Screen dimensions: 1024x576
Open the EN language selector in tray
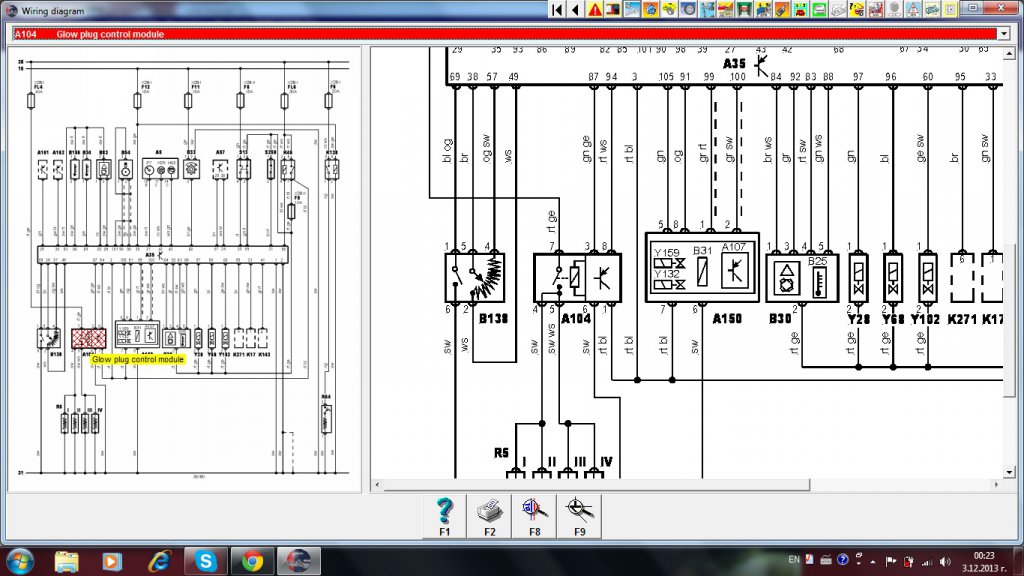point(794,560)
